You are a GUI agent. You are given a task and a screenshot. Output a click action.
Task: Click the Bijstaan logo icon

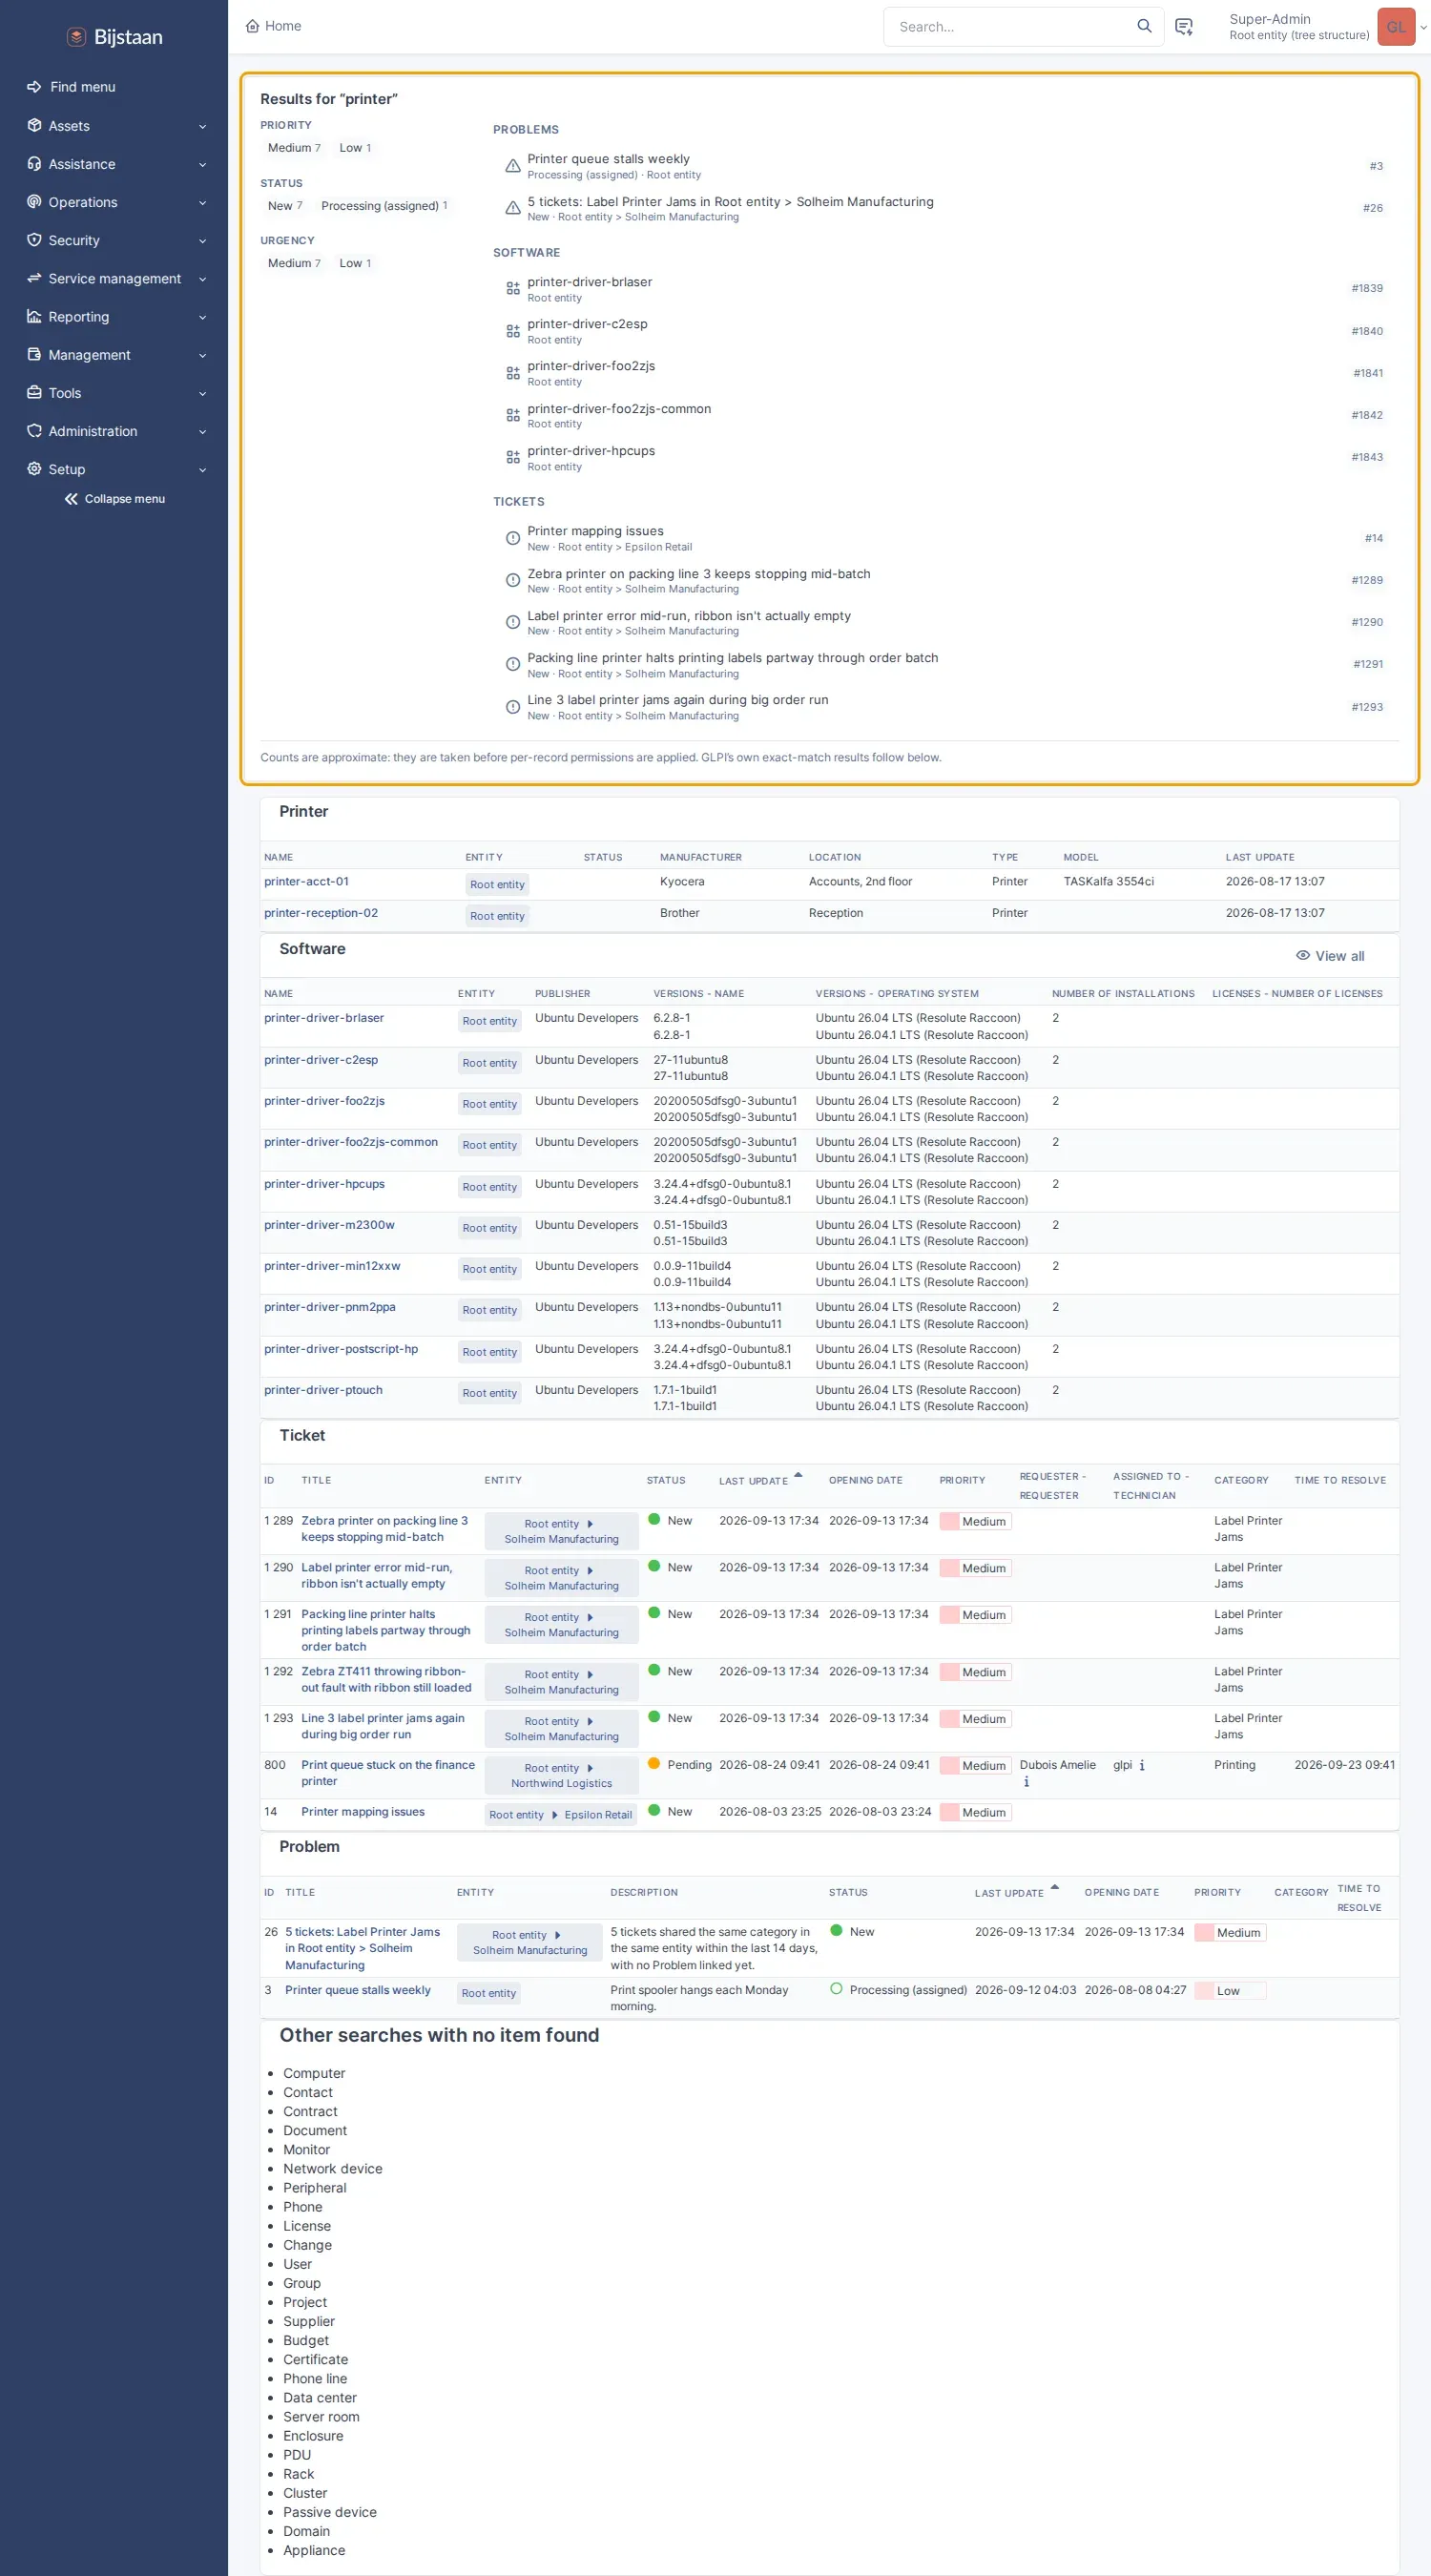coord(76,37)
